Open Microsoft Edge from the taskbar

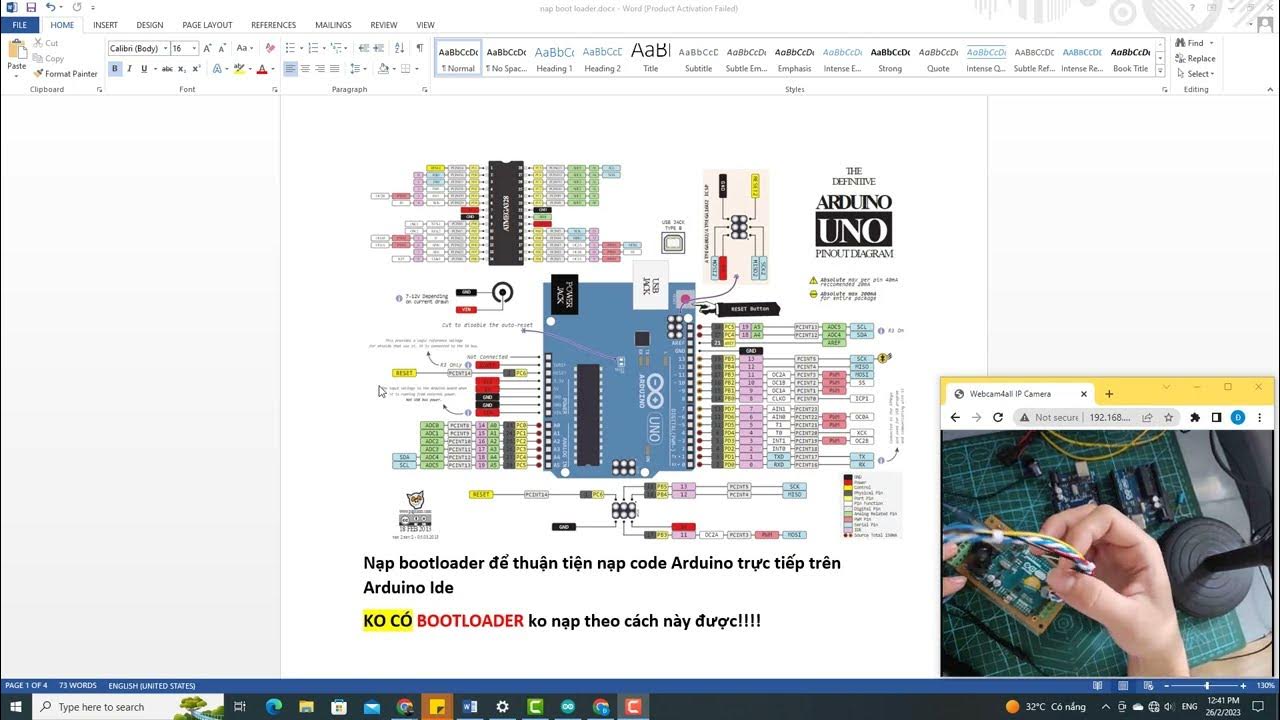pyautogui.click(x=274, y=707)
